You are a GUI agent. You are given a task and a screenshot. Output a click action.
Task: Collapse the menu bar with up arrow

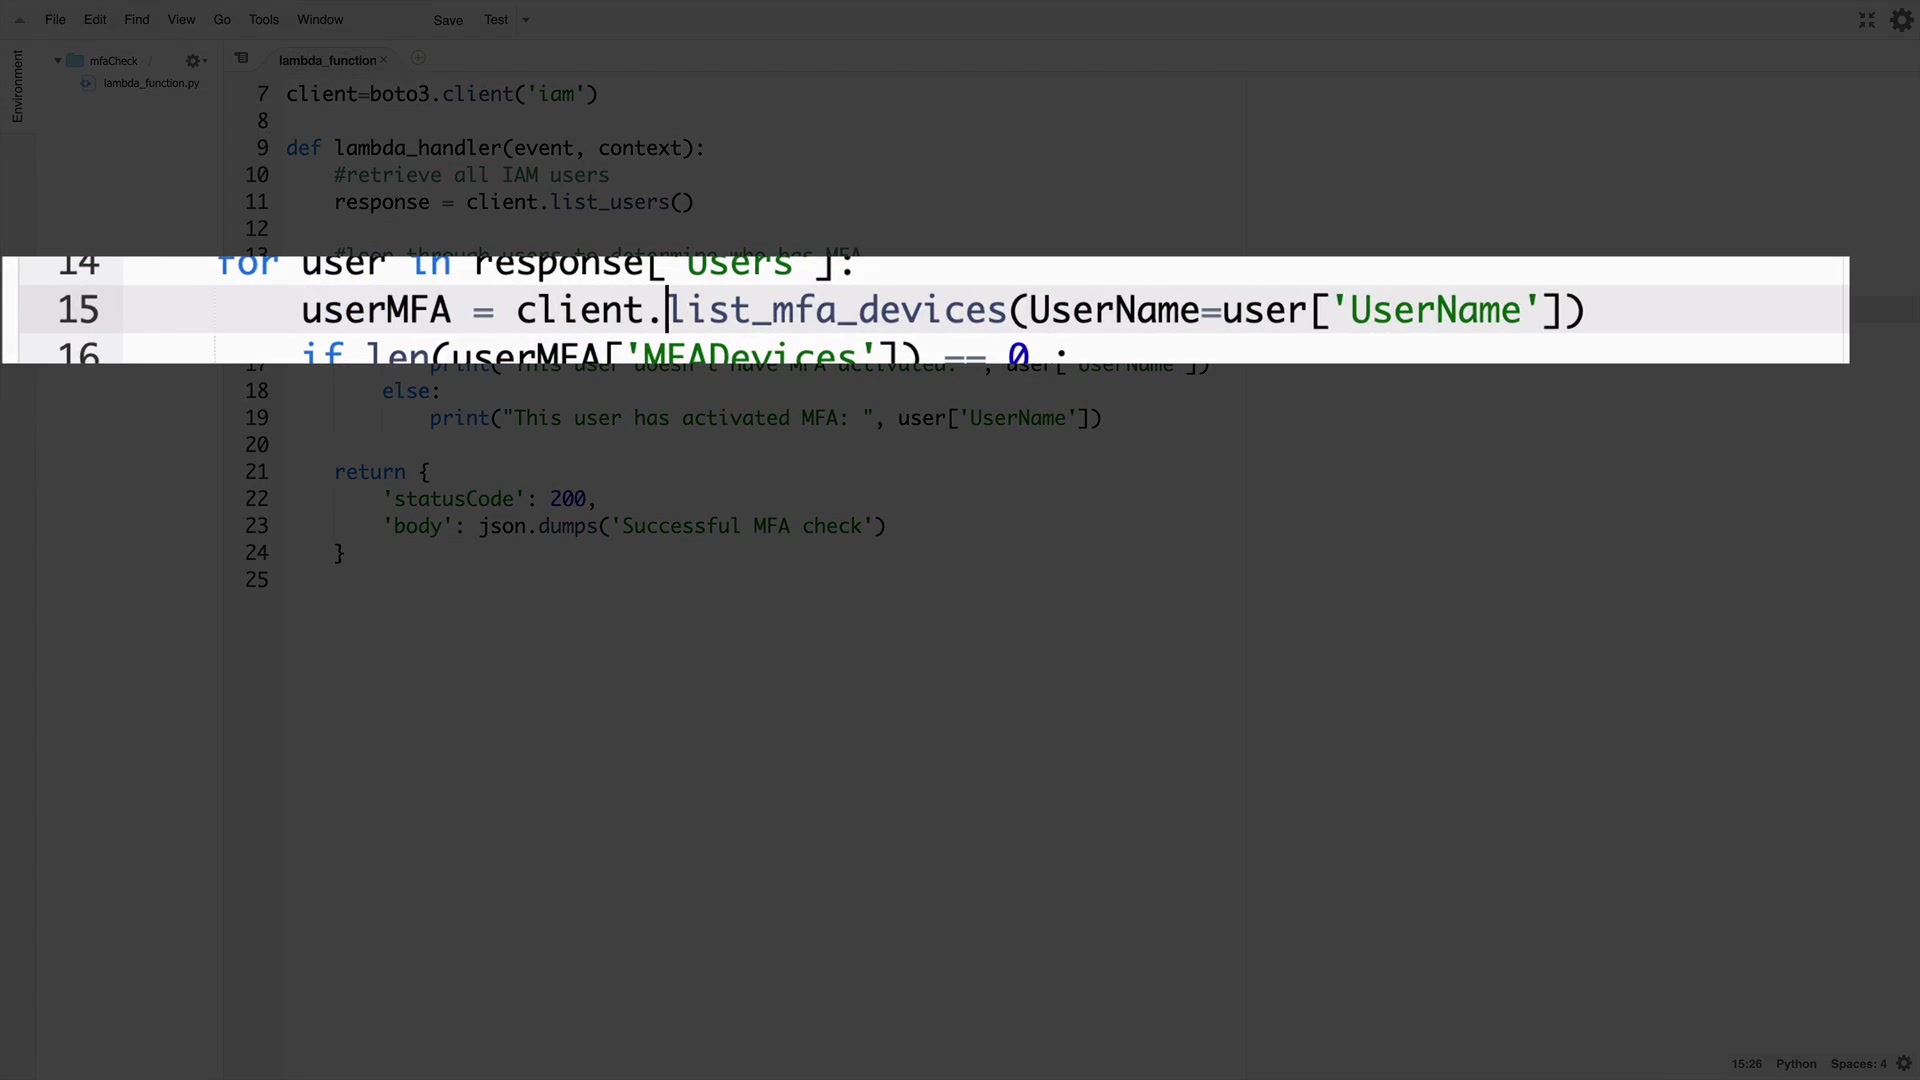19,20
